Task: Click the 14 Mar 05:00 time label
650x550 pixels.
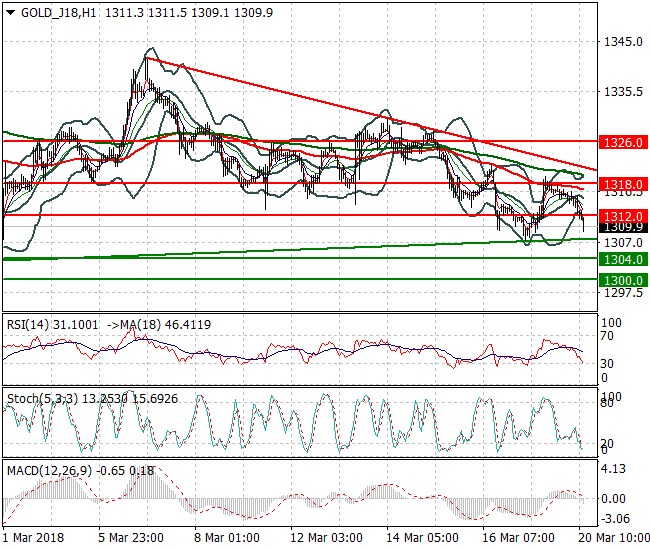Action: coord(422,538)
